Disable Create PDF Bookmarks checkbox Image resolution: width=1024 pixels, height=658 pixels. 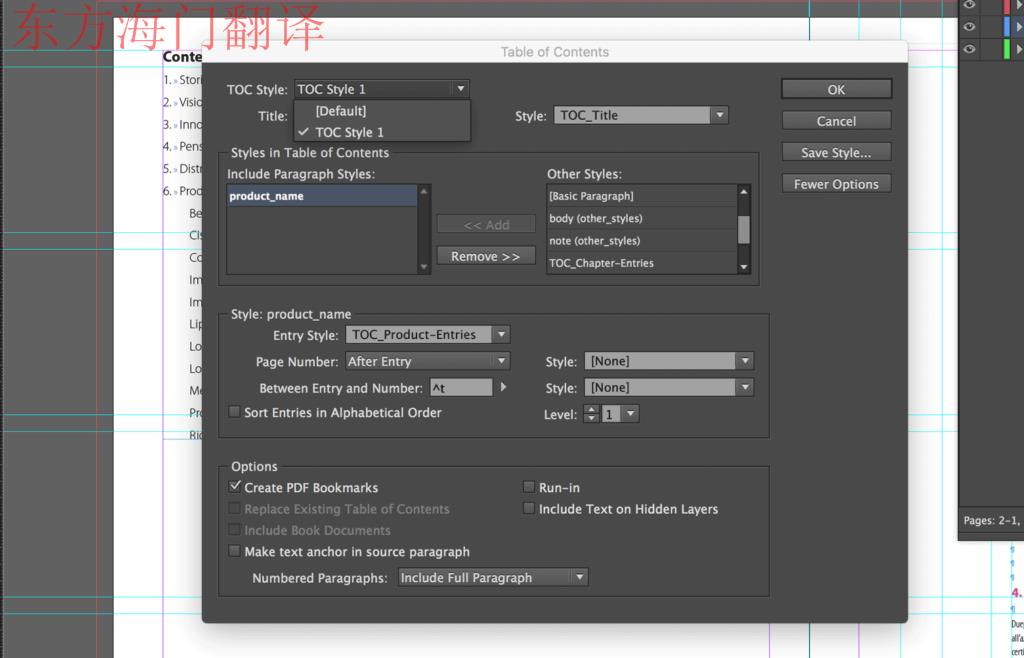(235, 487)
